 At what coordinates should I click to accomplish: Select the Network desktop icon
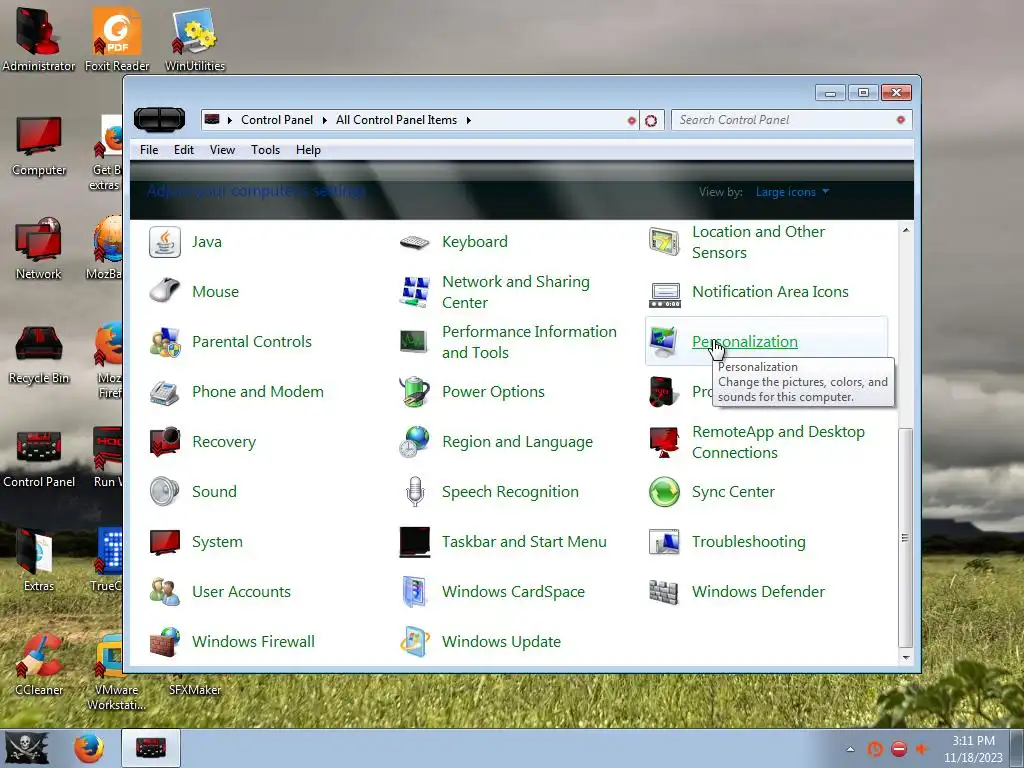39,249
